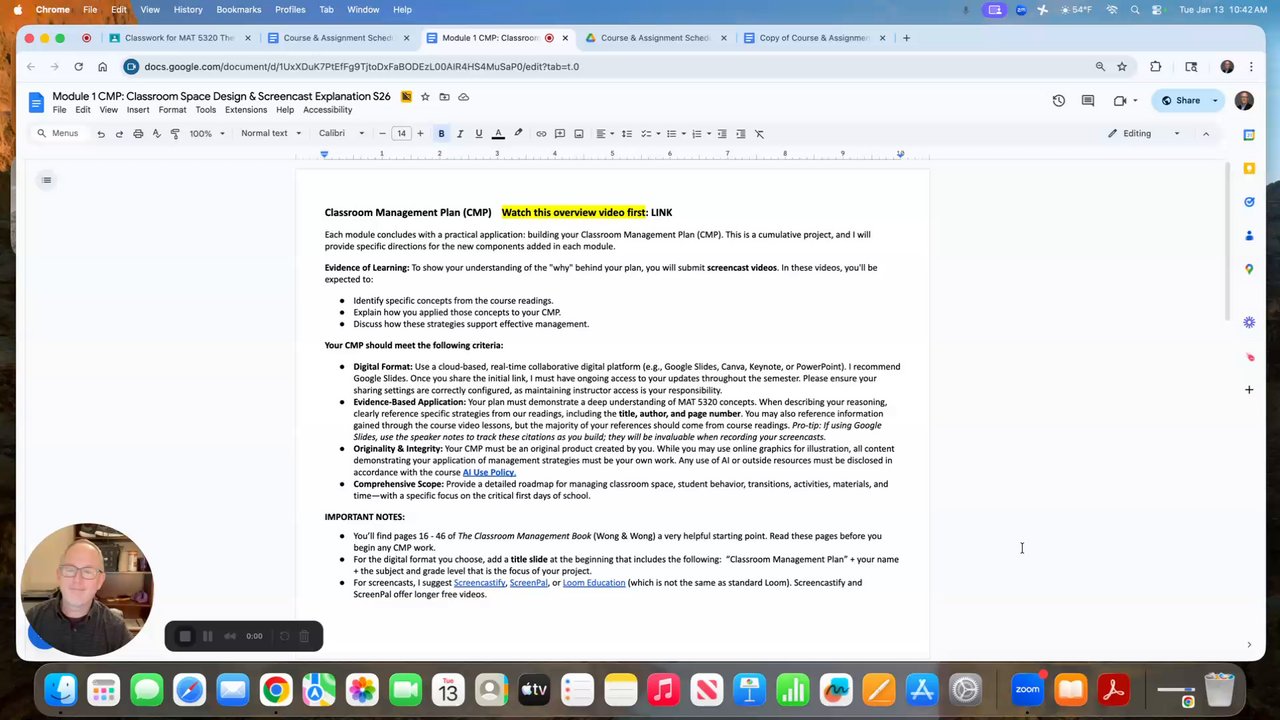Click the Share button
1280x720 pixels.
tap(1180, 100)
